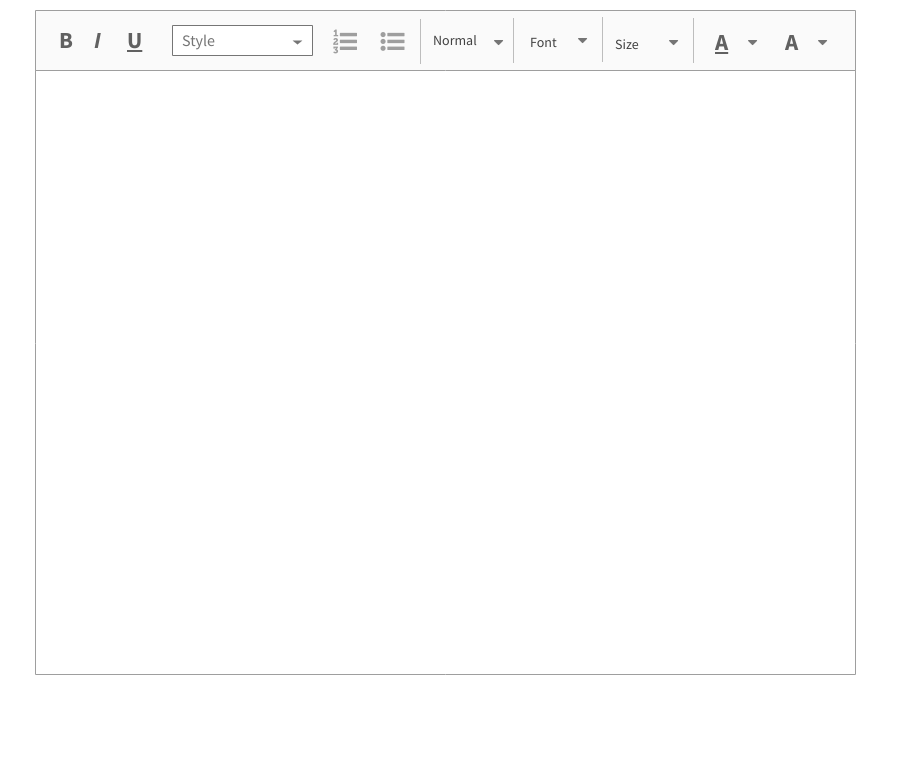Open the Style dropdown
The height and width of the screenshot is (774, 920).
click(x=242, y=40)
